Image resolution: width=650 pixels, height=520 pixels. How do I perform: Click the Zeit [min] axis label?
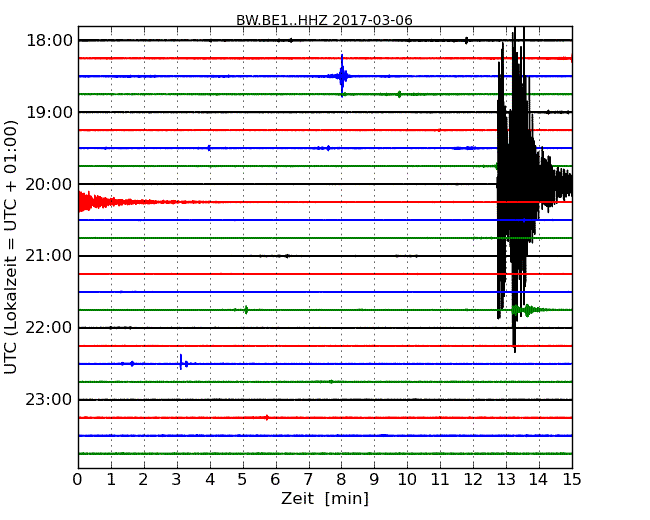coord(325,498)
